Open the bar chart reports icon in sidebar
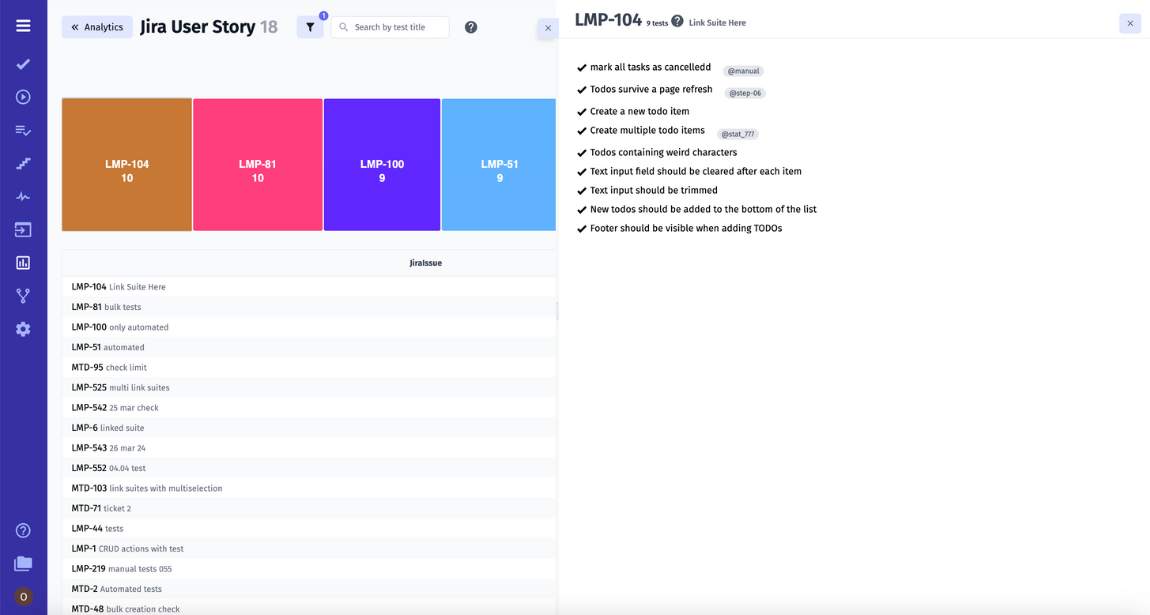 click(23, 262)
